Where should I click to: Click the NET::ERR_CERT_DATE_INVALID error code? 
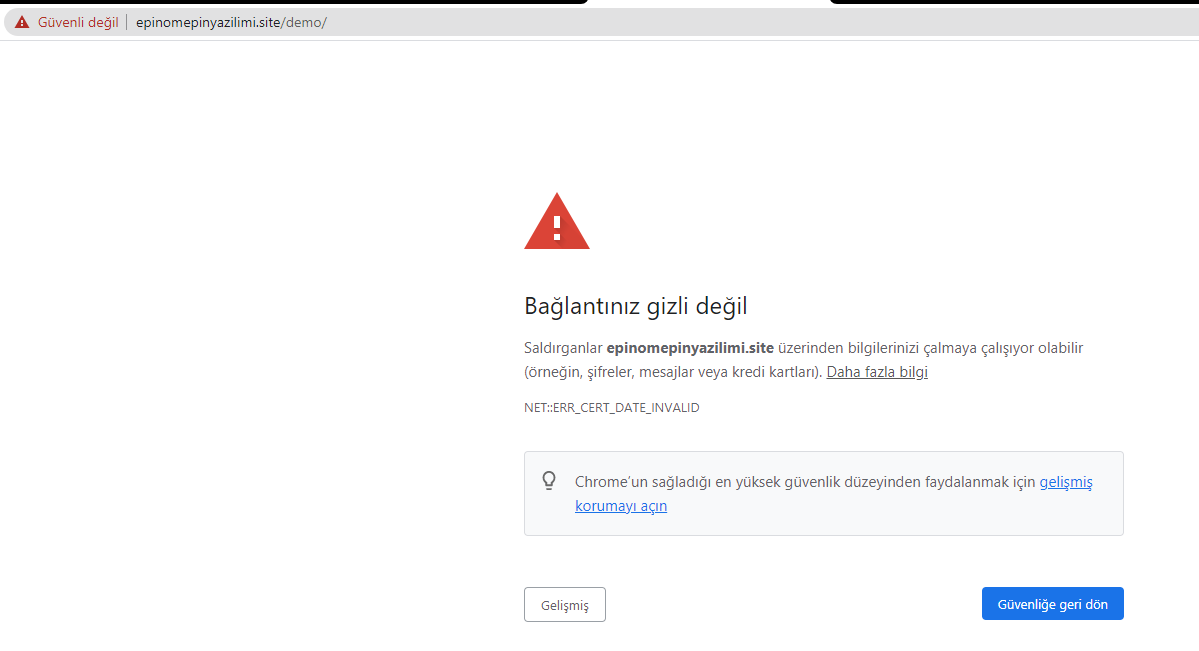pos(611,408)
